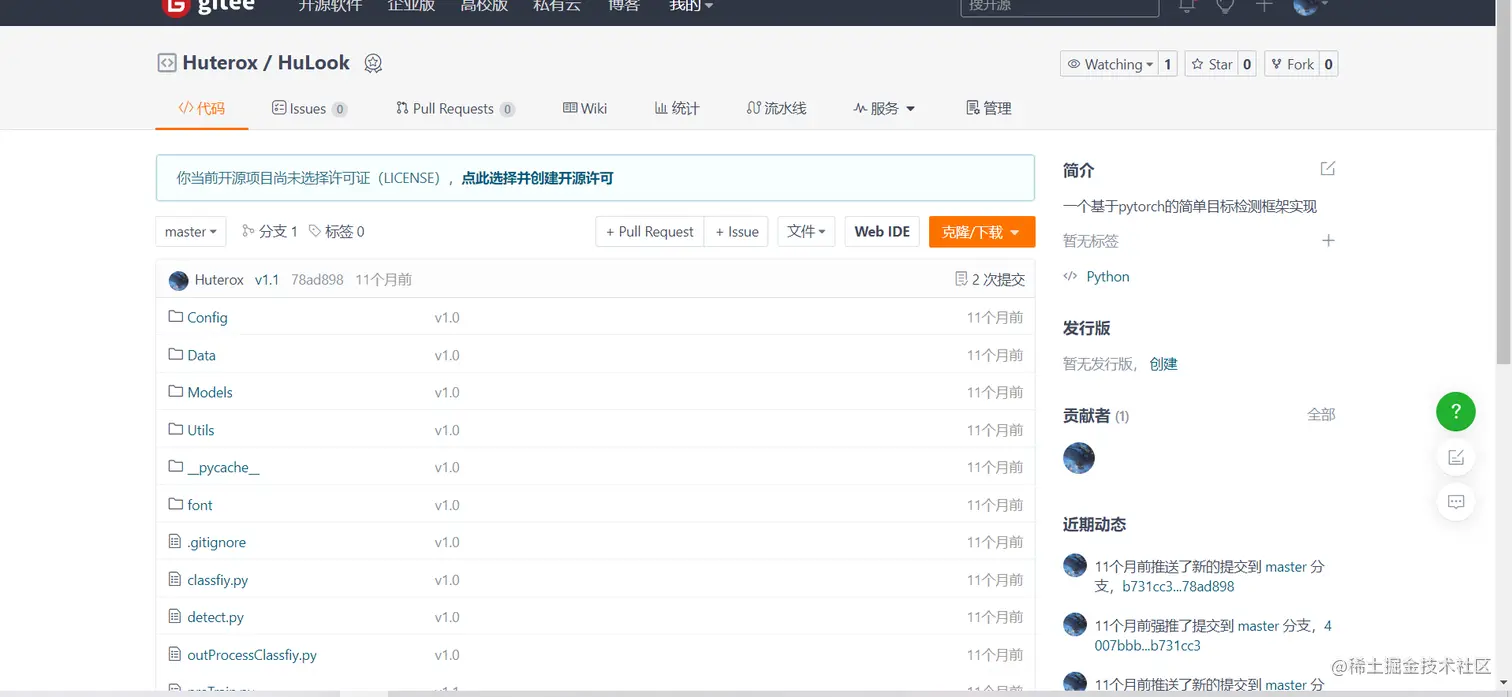Open commit hash 78ad898
Screen dimensions: 1512x697
pyautogui.click(x=317, y=280)
